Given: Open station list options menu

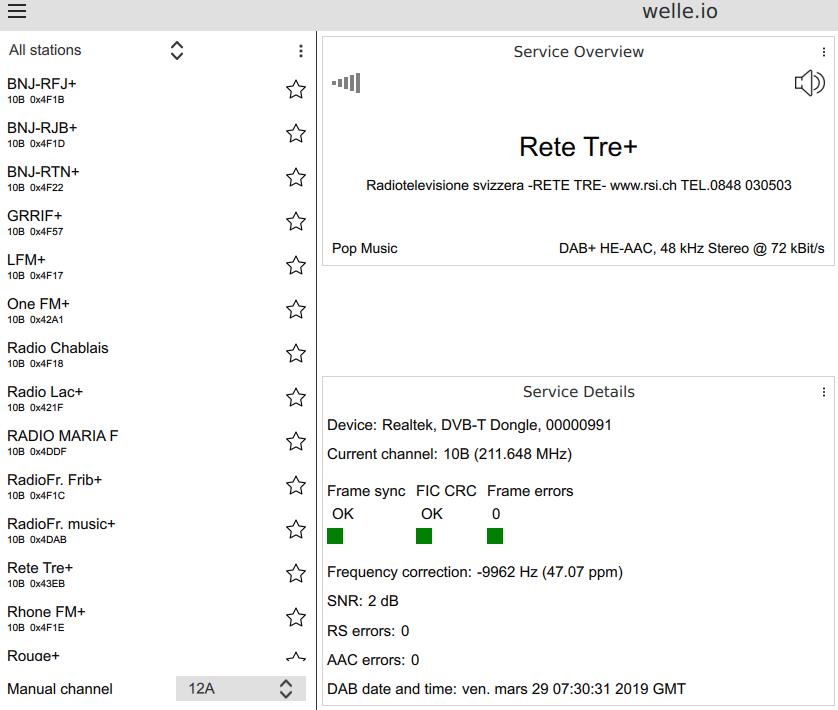Looking at the screenshot, I should click(x=301, y=51).
